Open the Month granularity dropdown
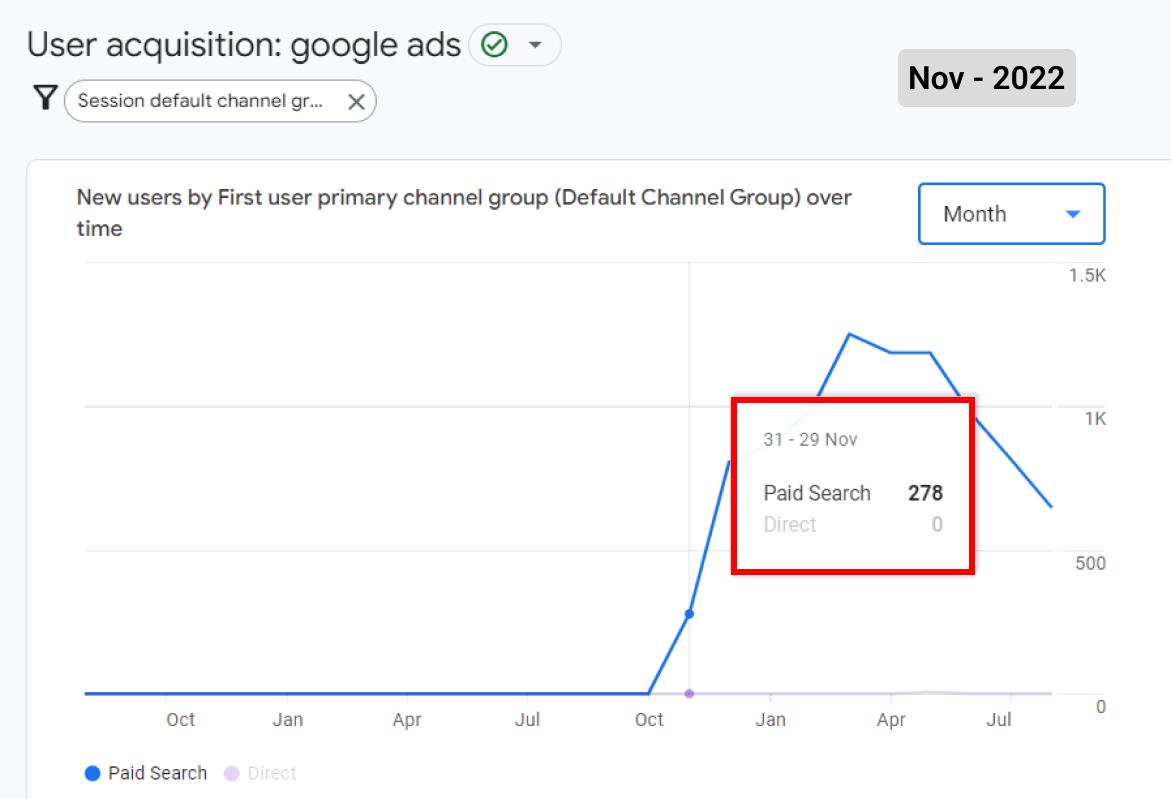The height and width of the screenshot is (799, 1171). point(1011,214)
